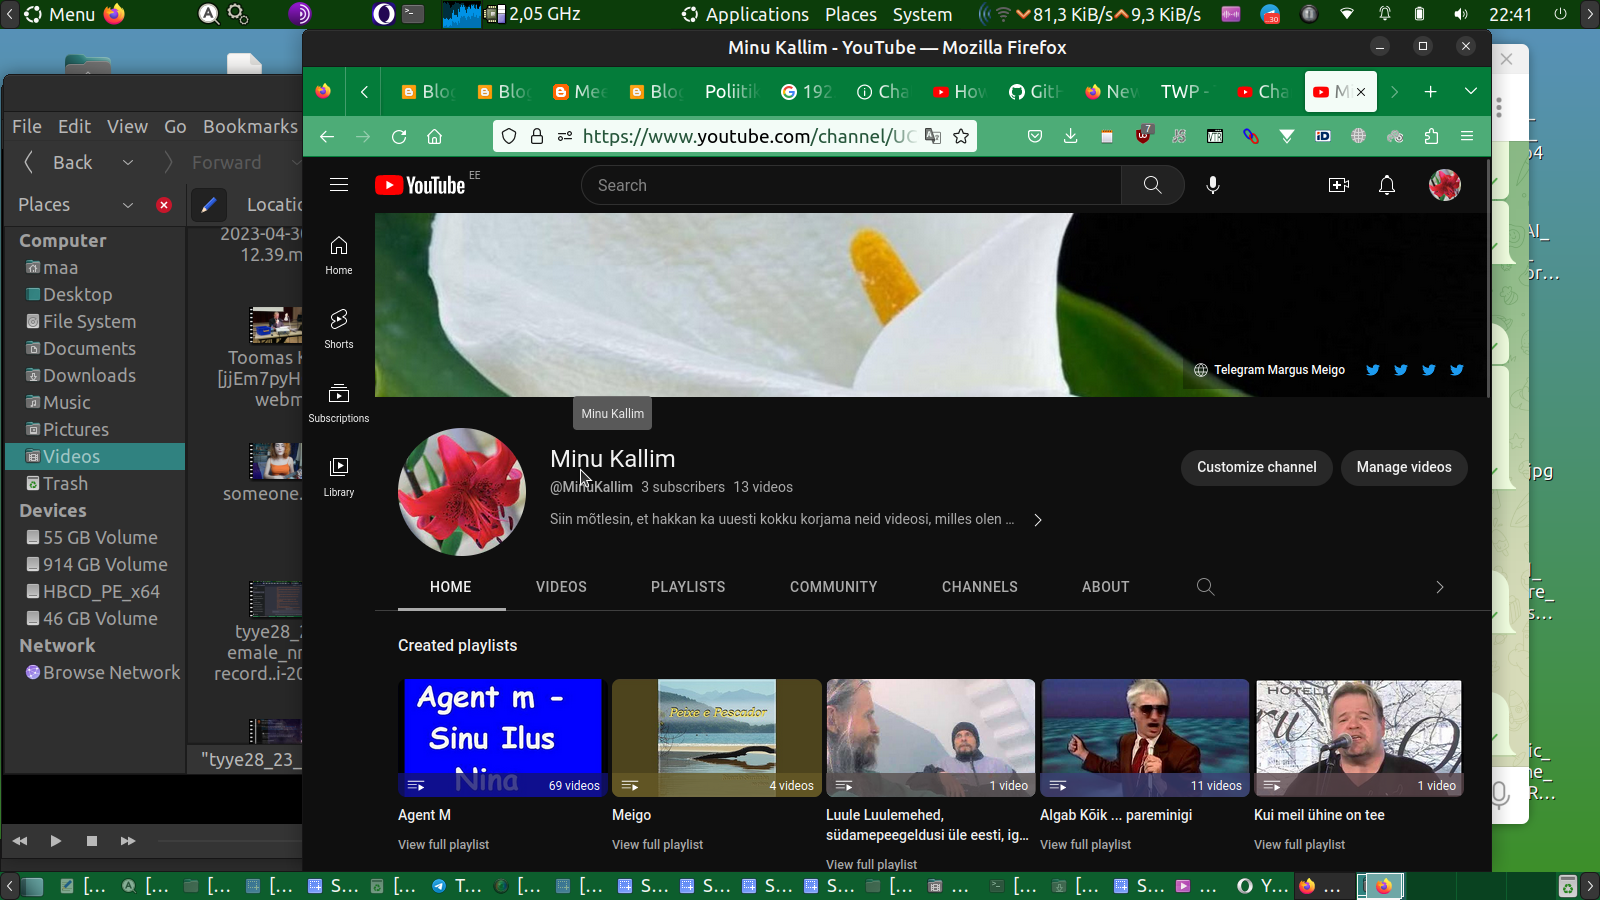This screenshot has width=1600, height=900.
Task: Open the uBlock Origin extension icon
Action: tap(1144, 136)
